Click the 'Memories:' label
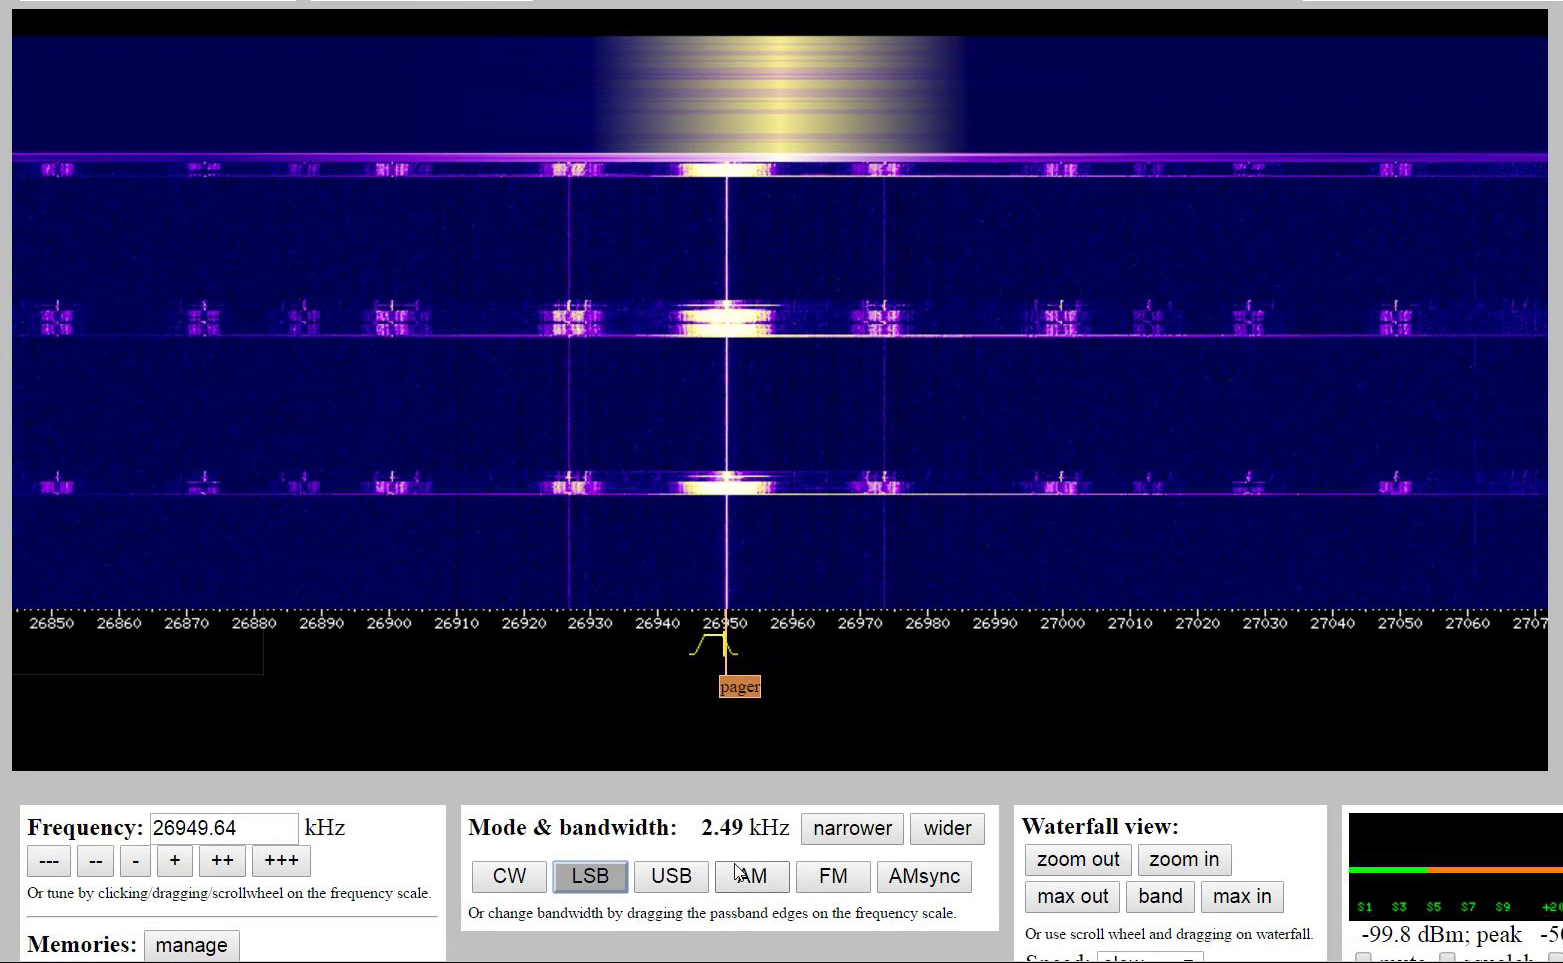1563x963 pixels. click(82, 945)
